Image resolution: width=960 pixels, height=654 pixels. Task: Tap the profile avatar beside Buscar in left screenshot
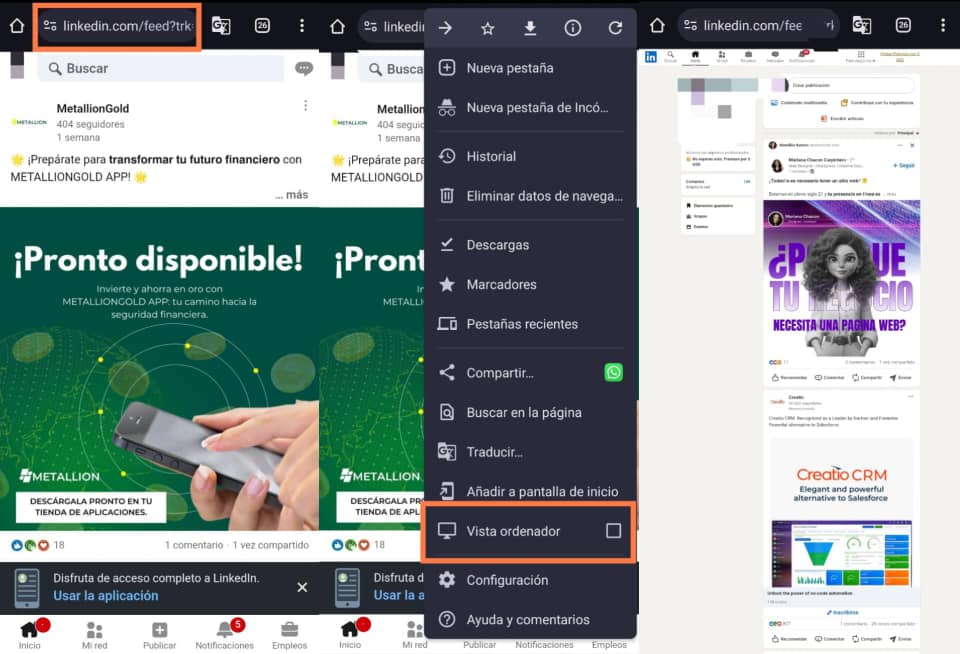(17, 66)
